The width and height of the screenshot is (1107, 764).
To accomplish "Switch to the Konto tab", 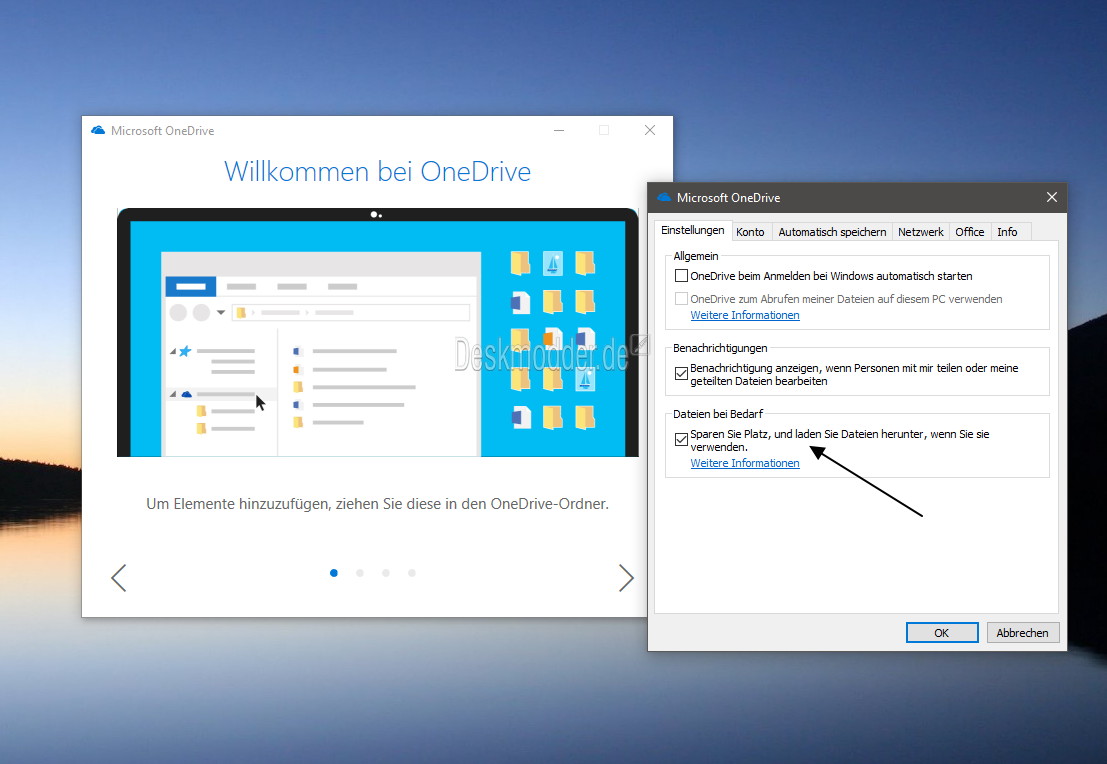I will [x=750, y=232].
